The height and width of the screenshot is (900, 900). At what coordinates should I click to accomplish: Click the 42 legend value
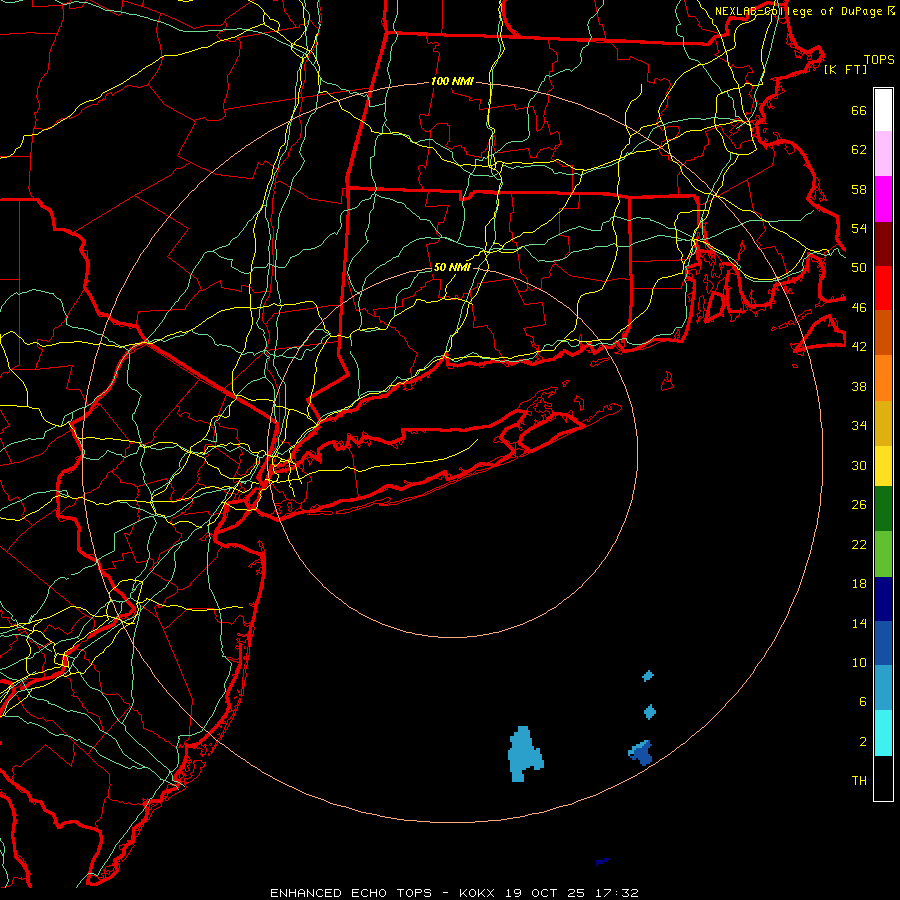point(859,346)
